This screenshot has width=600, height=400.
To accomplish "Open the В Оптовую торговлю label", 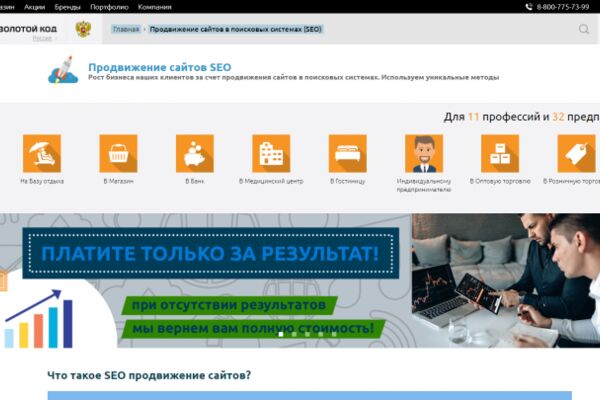I will (x=500, y=181).
